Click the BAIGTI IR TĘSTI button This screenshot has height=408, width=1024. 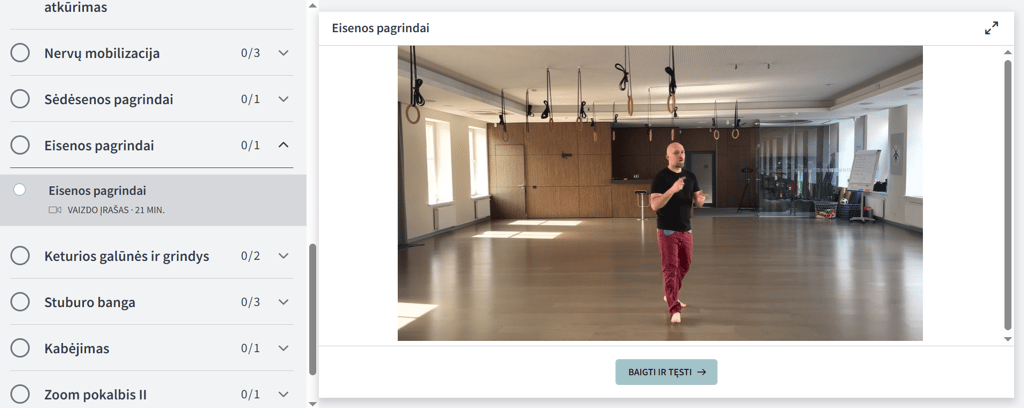point(666,372)
